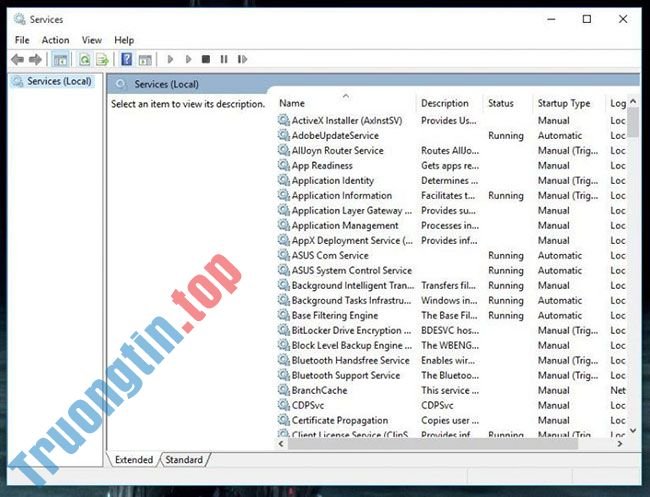Select the Application Information service name

click(342, 195)
